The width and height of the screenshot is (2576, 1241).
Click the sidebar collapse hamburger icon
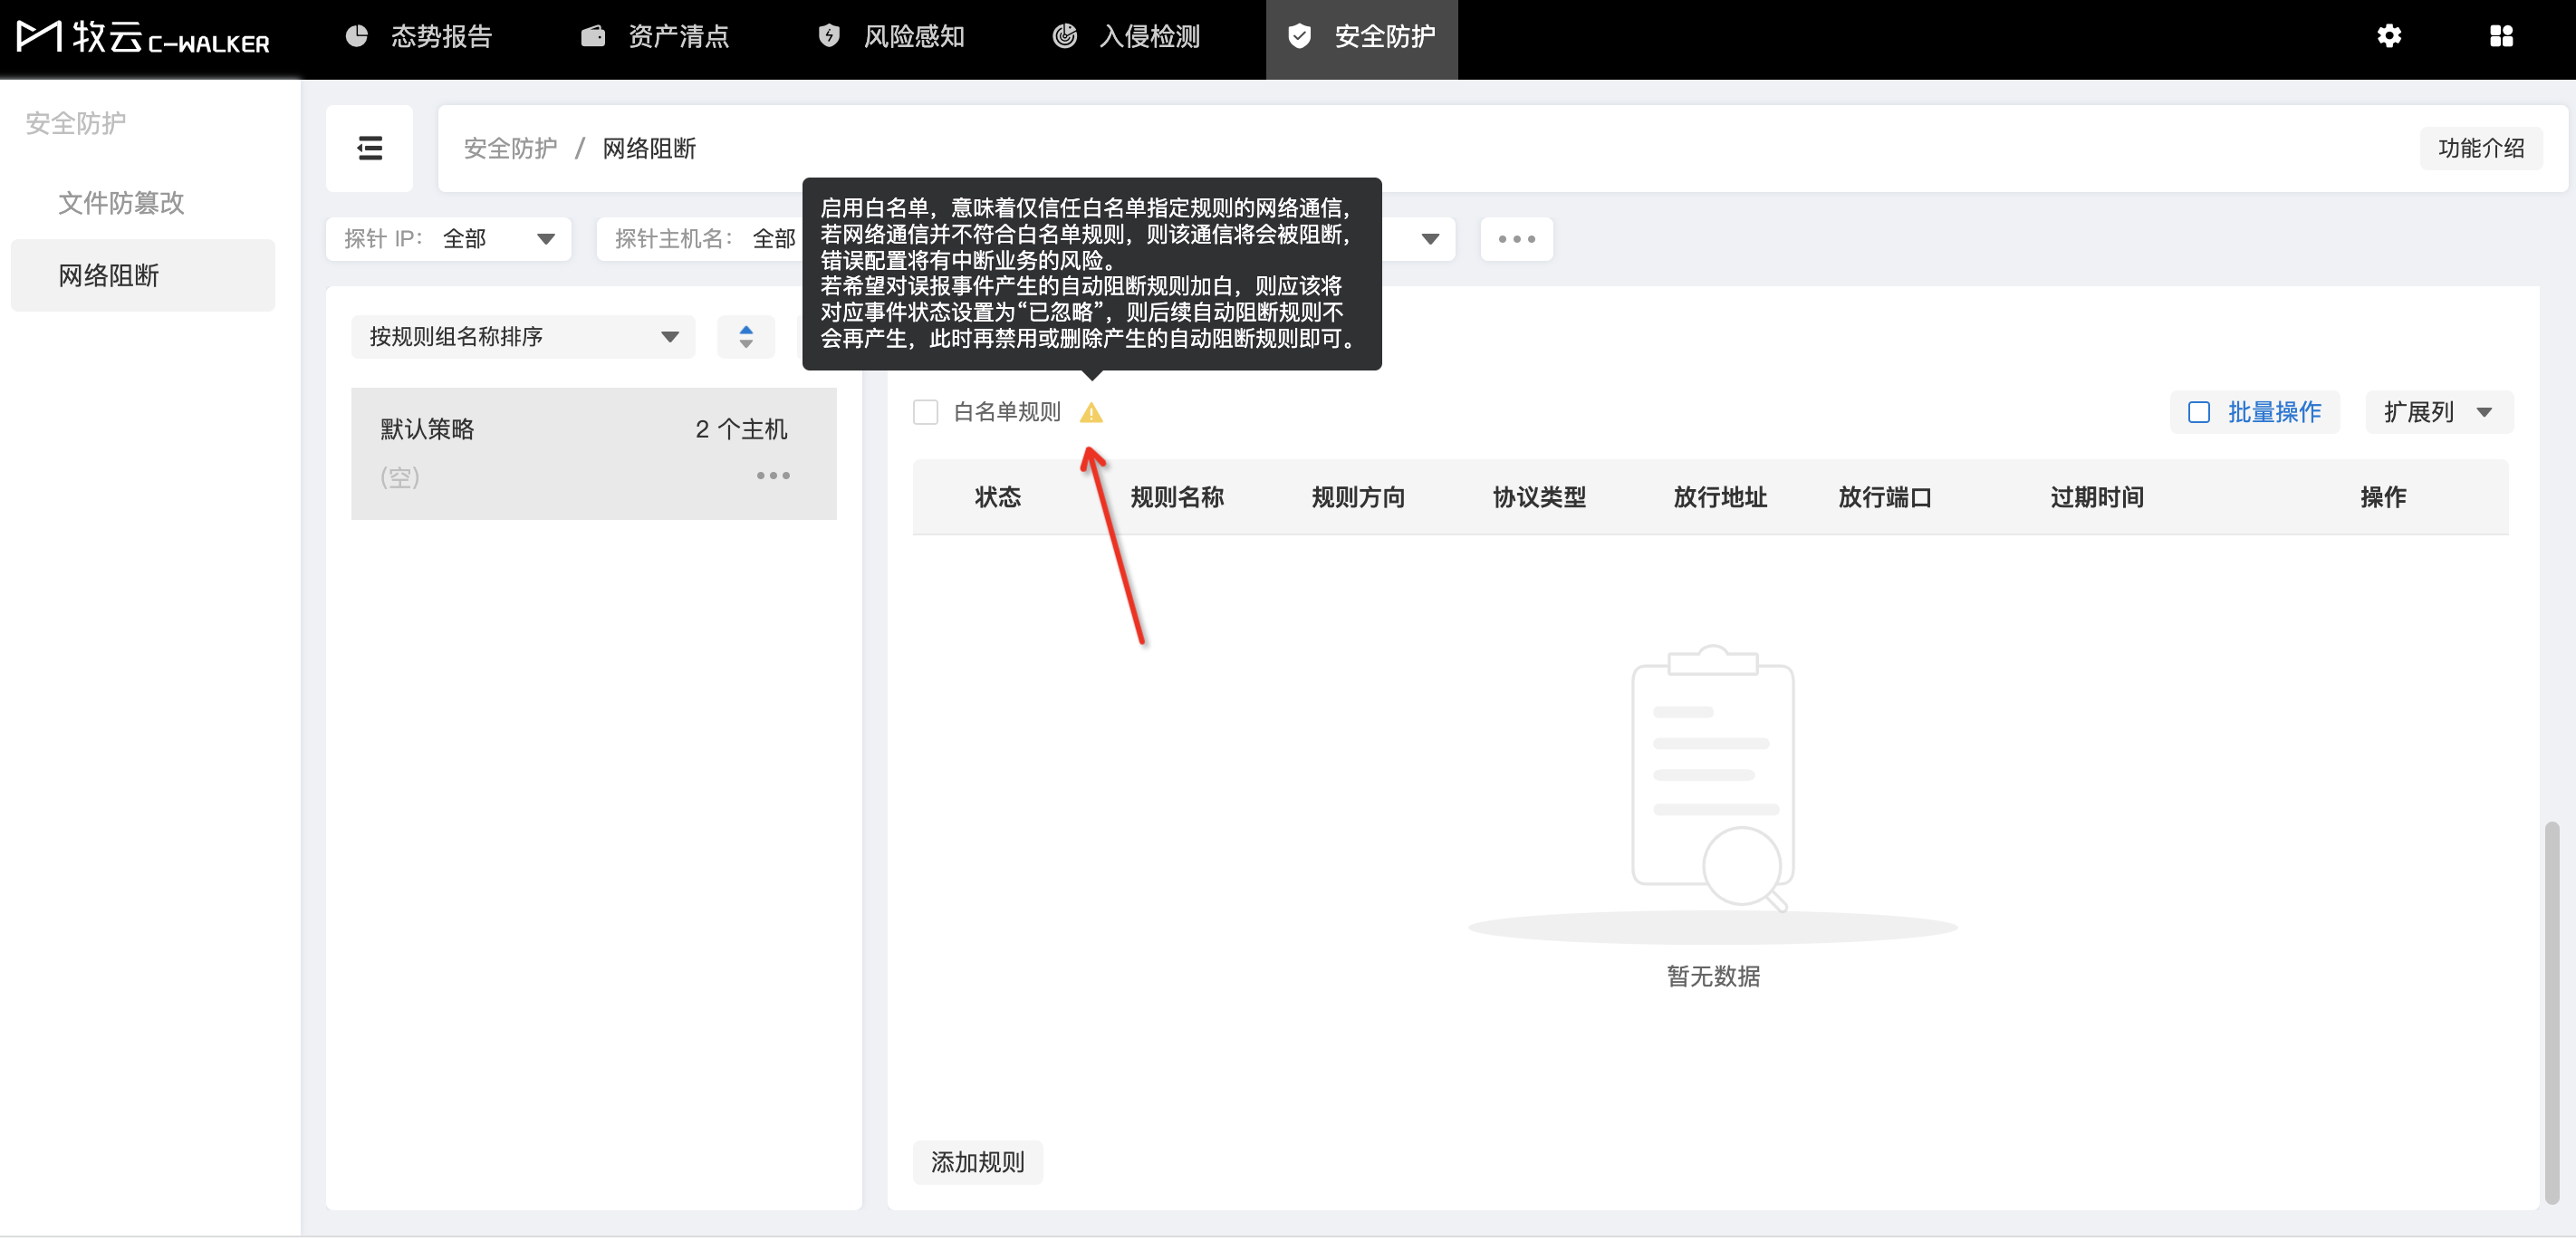point(369,149)
